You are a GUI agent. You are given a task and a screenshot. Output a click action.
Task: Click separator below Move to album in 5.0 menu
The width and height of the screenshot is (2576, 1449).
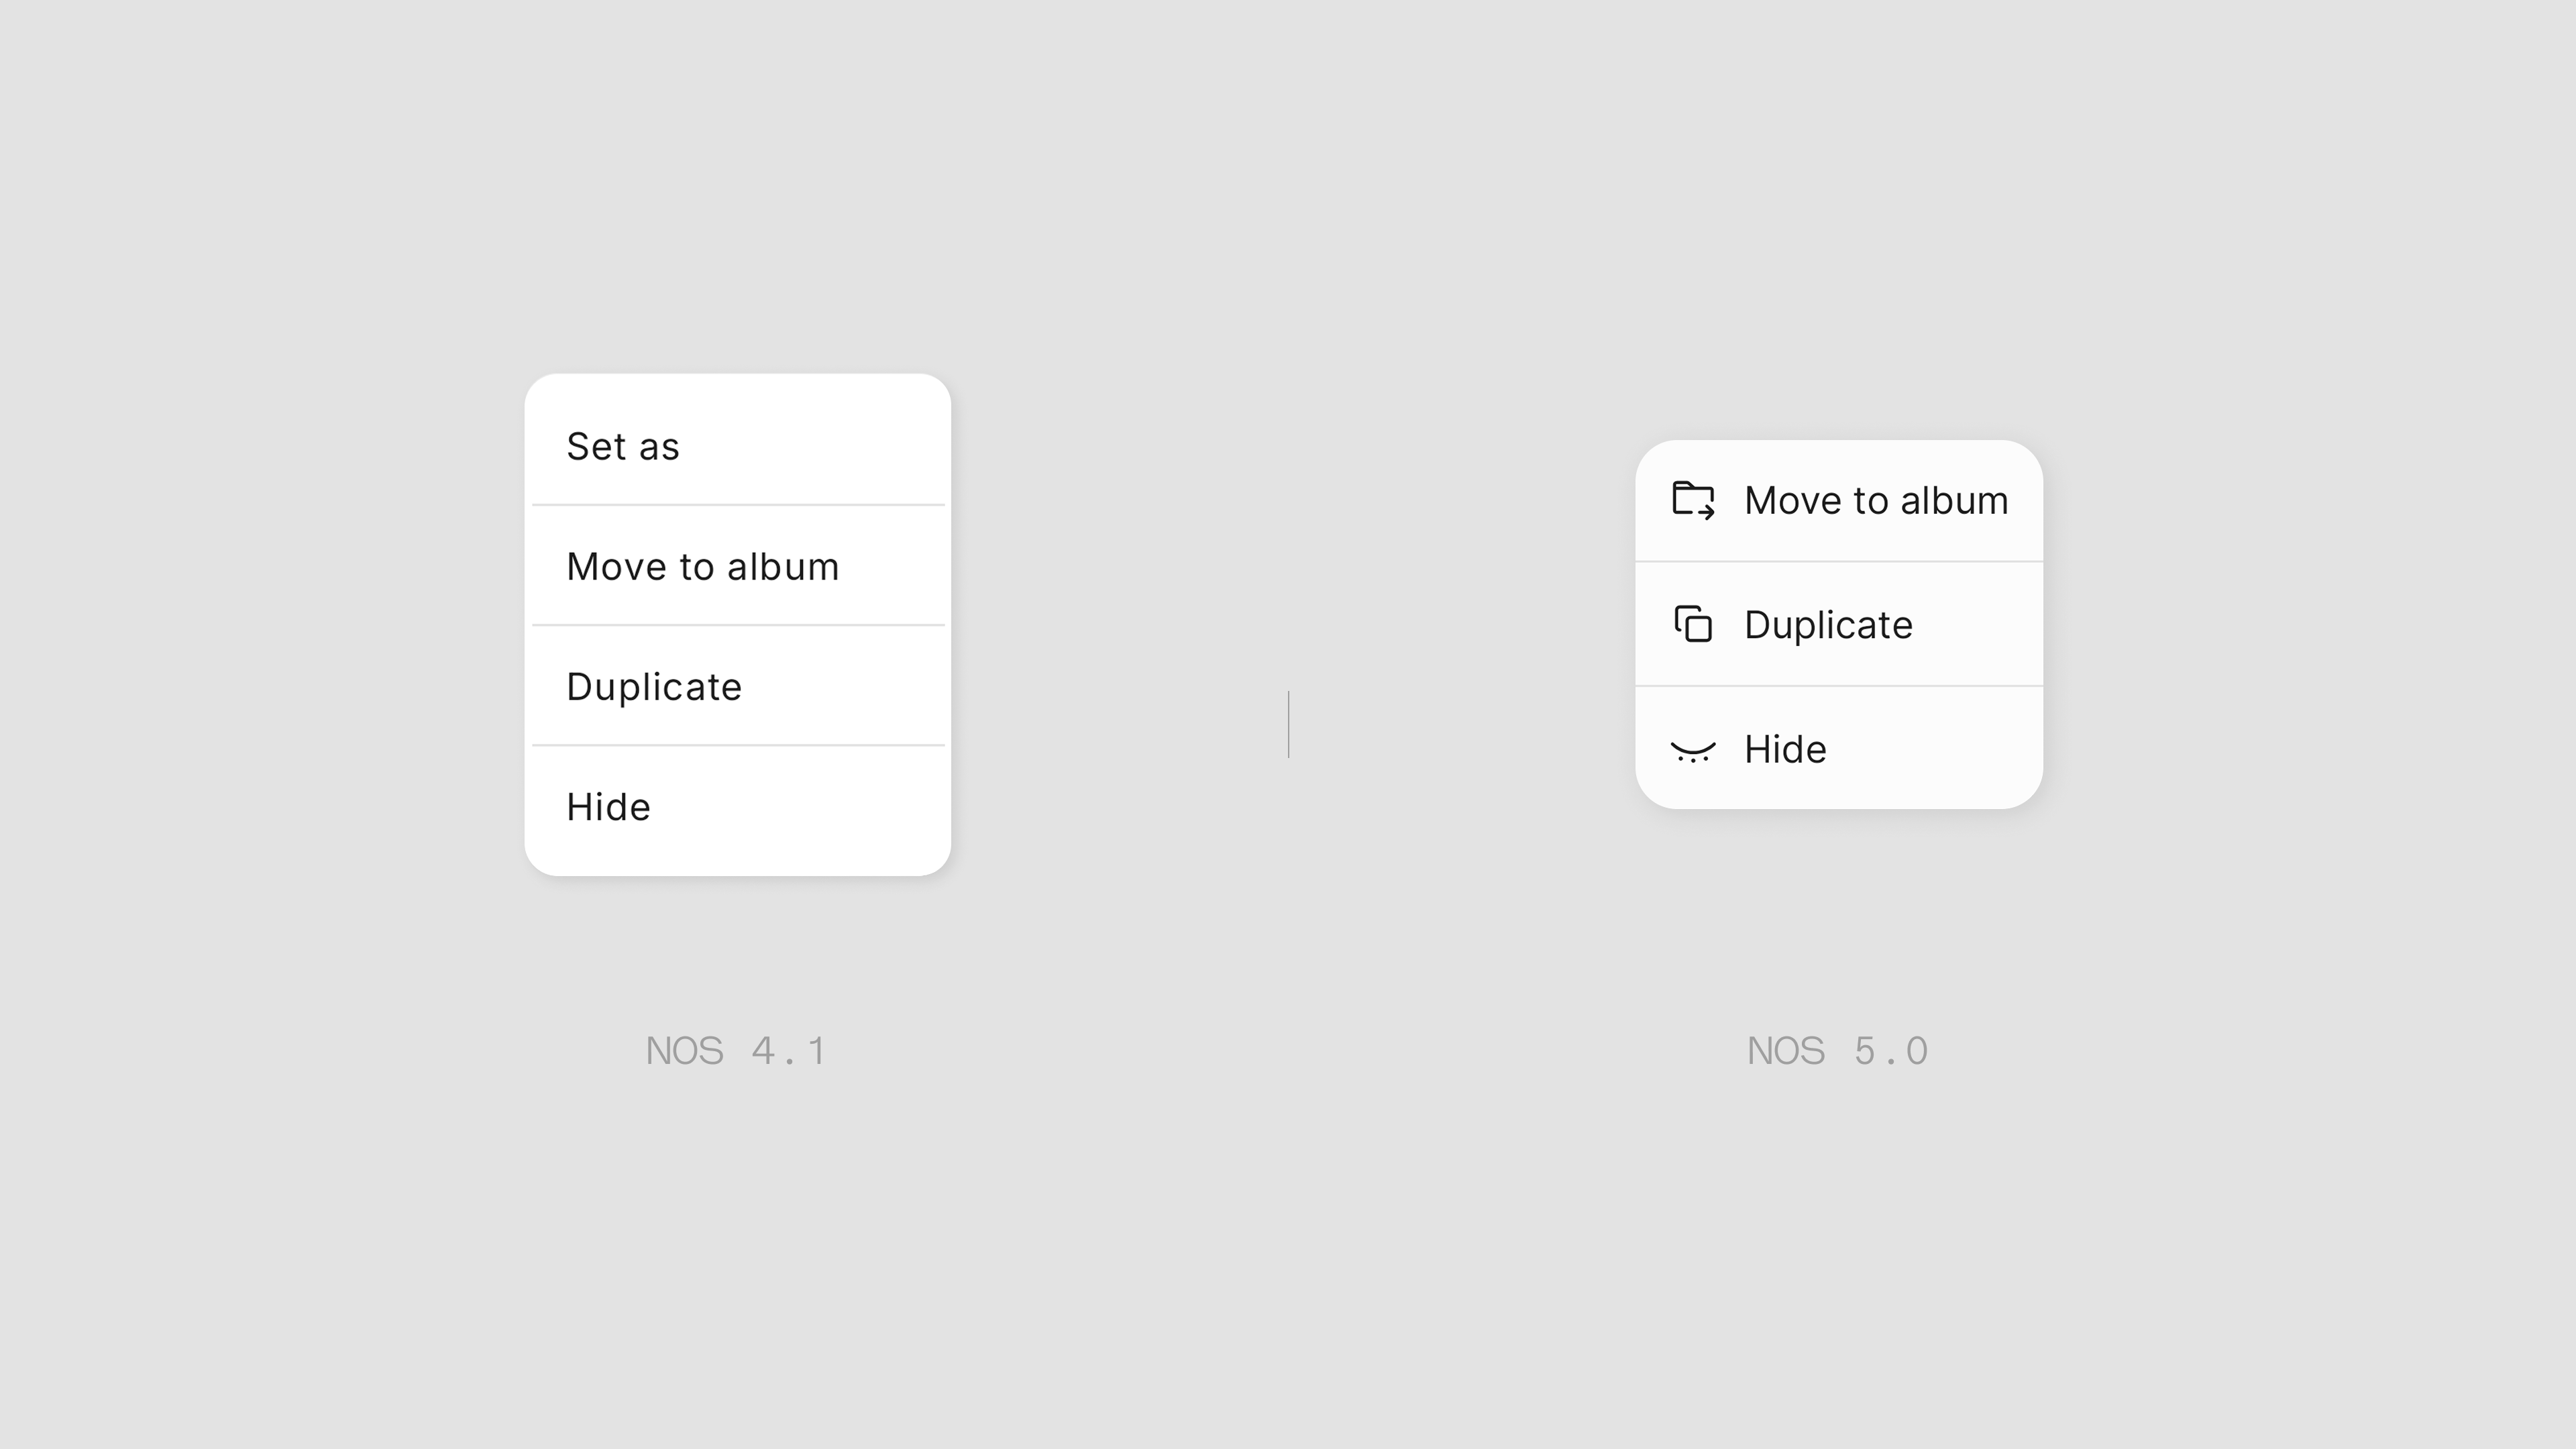pos(1839,561)
